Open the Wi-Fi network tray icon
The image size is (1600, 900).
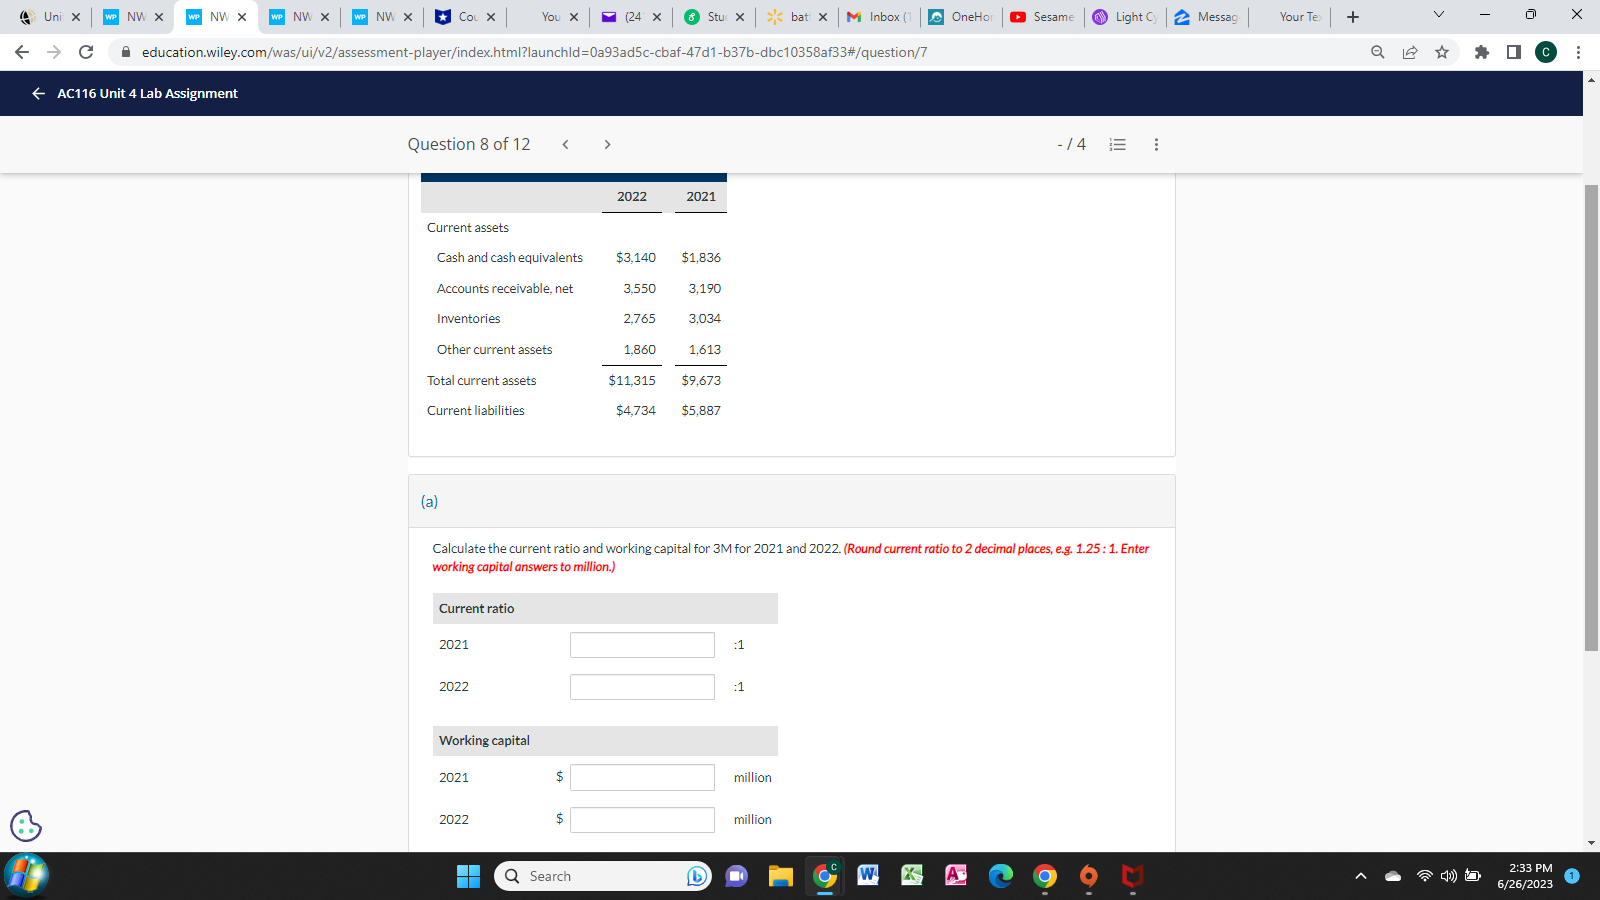point(1424,876)
